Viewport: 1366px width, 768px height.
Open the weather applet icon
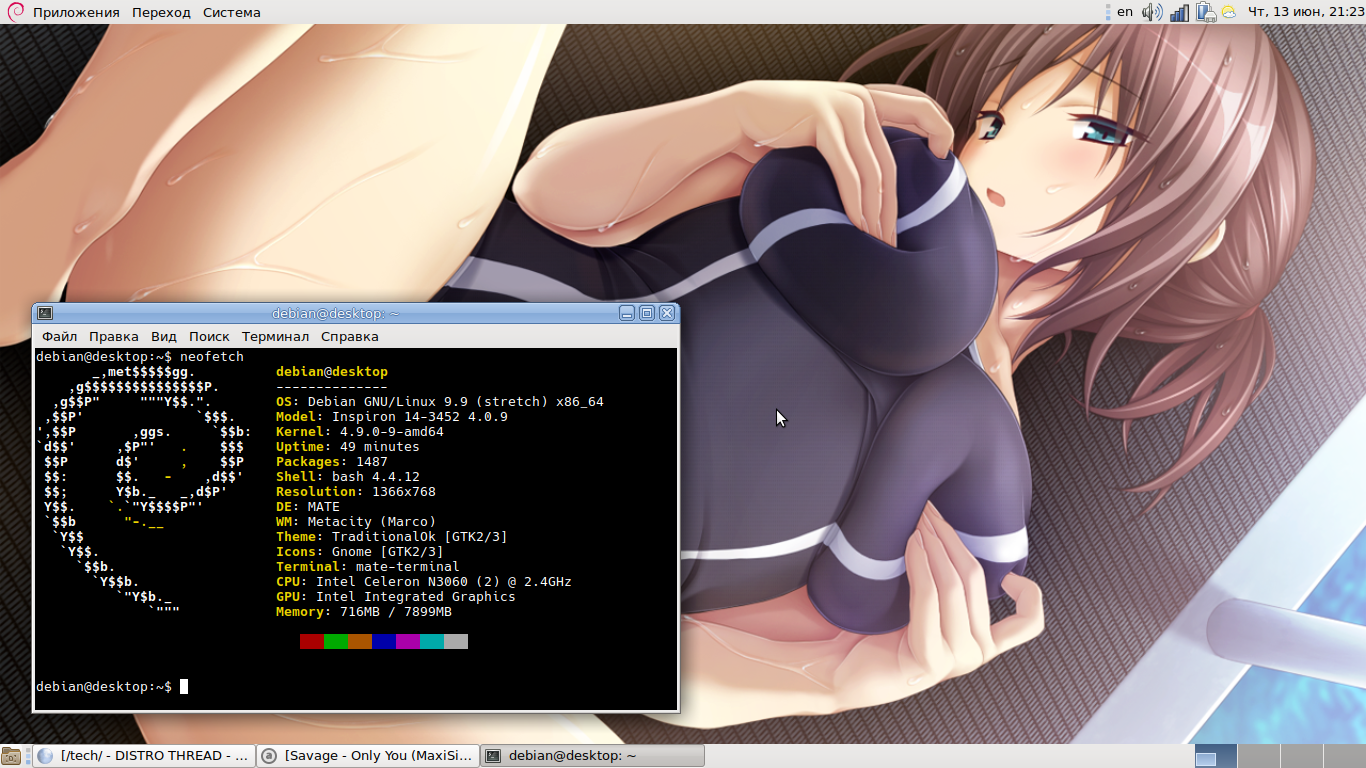click(1228, 12)
